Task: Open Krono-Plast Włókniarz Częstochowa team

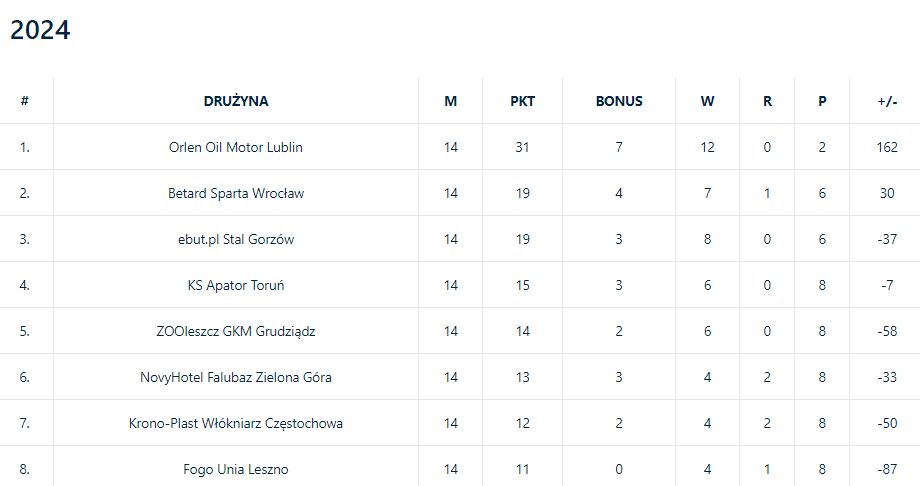Action: [x=236, y=423]
